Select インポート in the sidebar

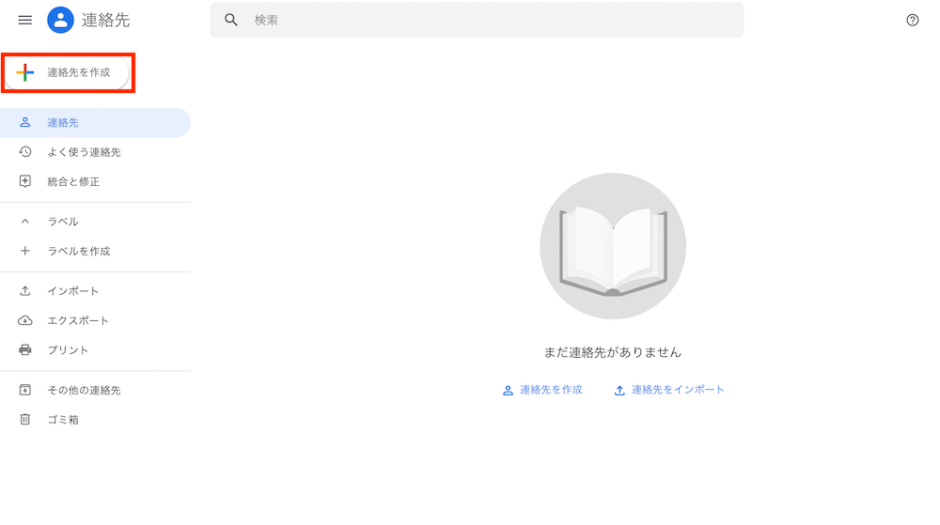[x=73, y=291]
